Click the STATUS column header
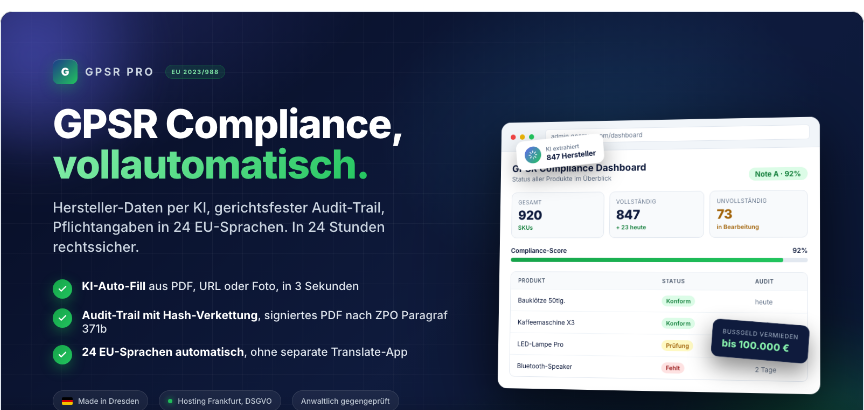The image size is (864, 410). tap(673, 281)
